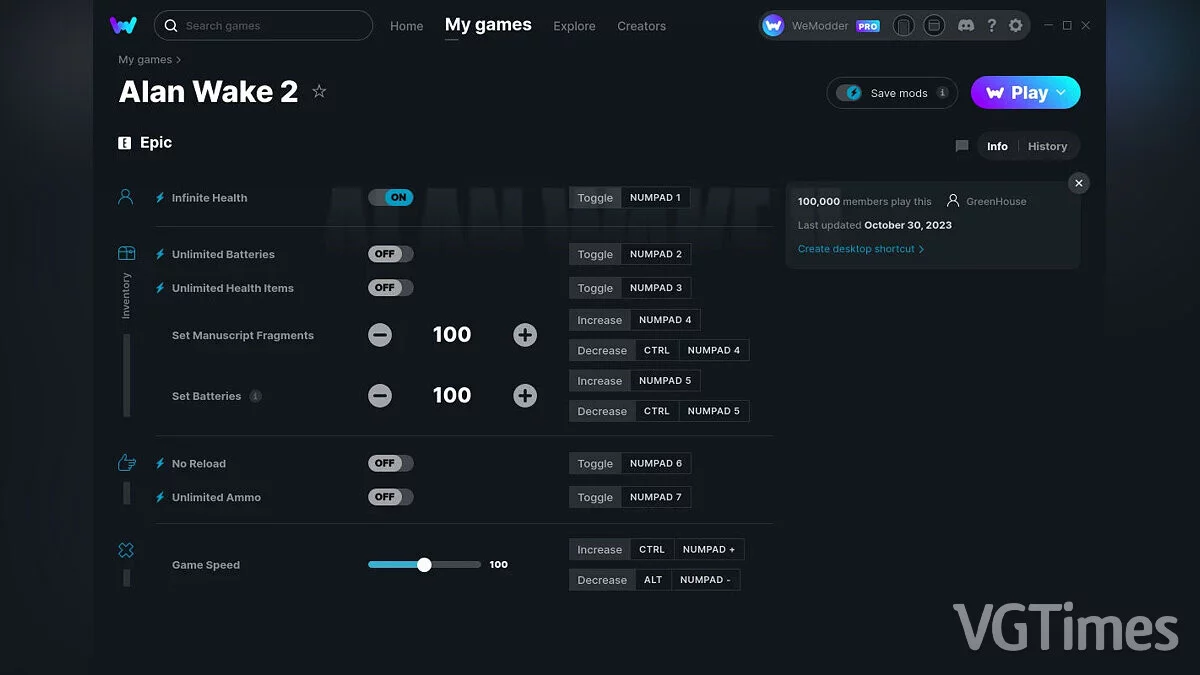This screenshot has width=1200, height=675.
Task: Click the Search games input field
Action: click(x=270, y=26)
